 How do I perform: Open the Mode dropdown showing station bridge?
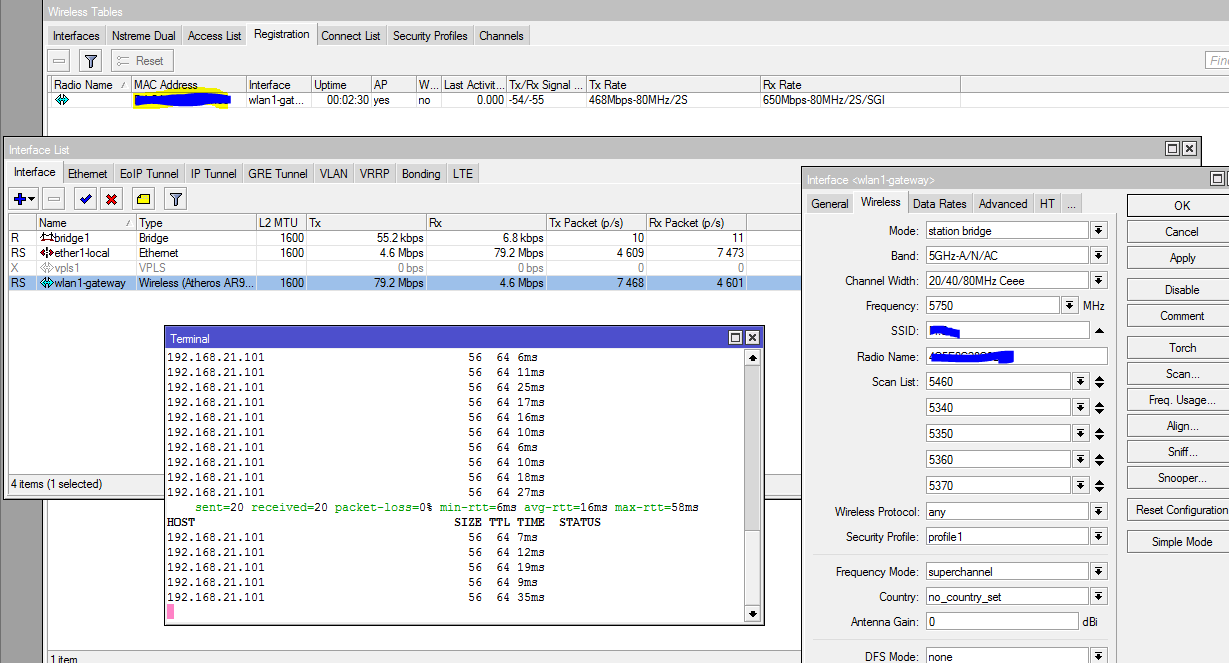1098,231
